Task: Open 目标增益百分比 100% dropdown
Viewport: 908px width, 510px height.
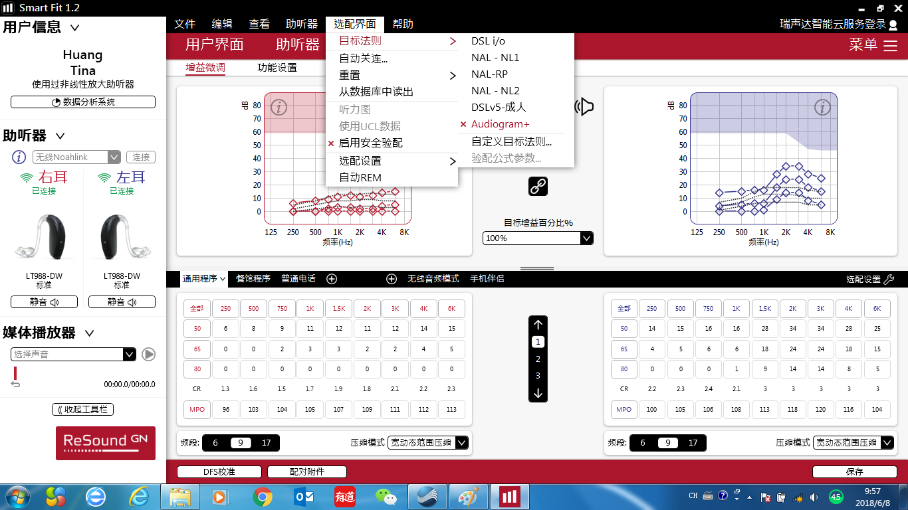Action: [x=537, y=238]
